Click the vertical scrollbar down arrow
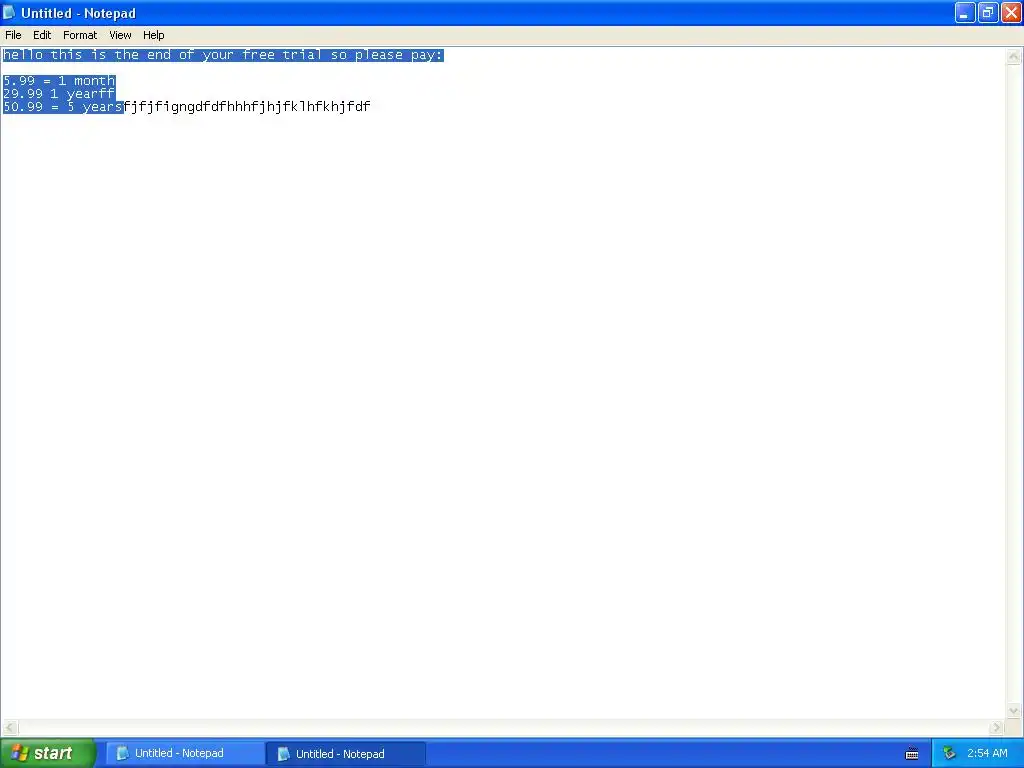1024x768 pixels. [1014, 711]
